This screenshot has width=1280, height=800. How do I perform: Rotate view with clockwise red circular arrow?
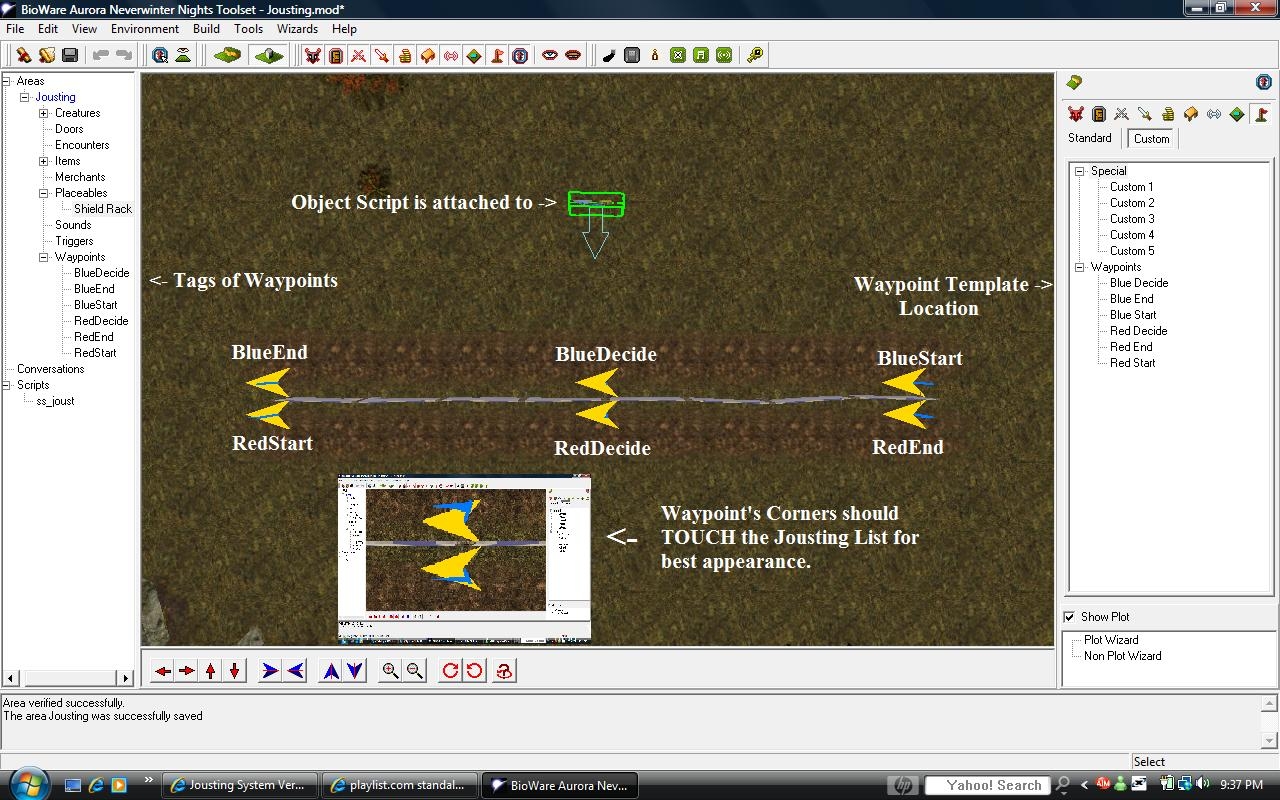click(450, 671)
